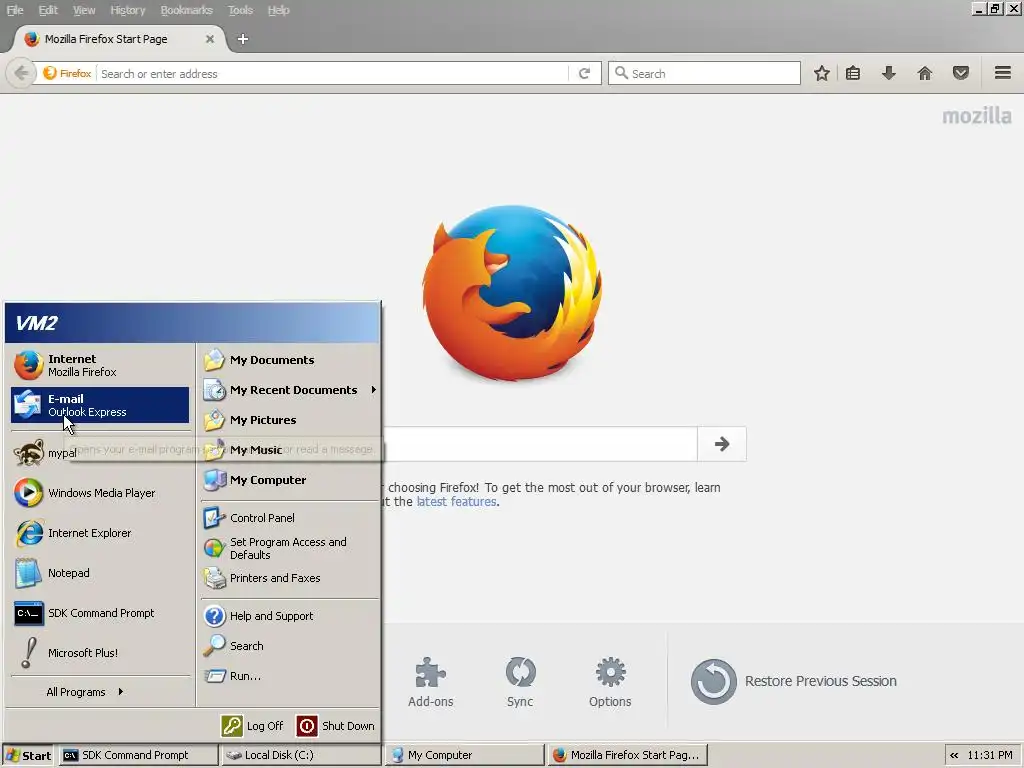The image size is (1024, 768).
Task: Open Firefox History menu
Action: coord(127,10)
